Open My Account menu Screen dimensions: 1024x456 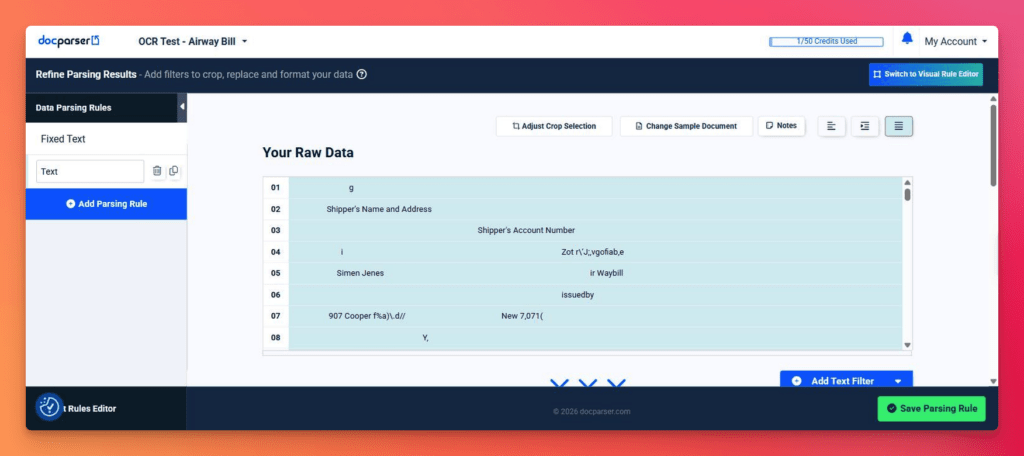955,41
